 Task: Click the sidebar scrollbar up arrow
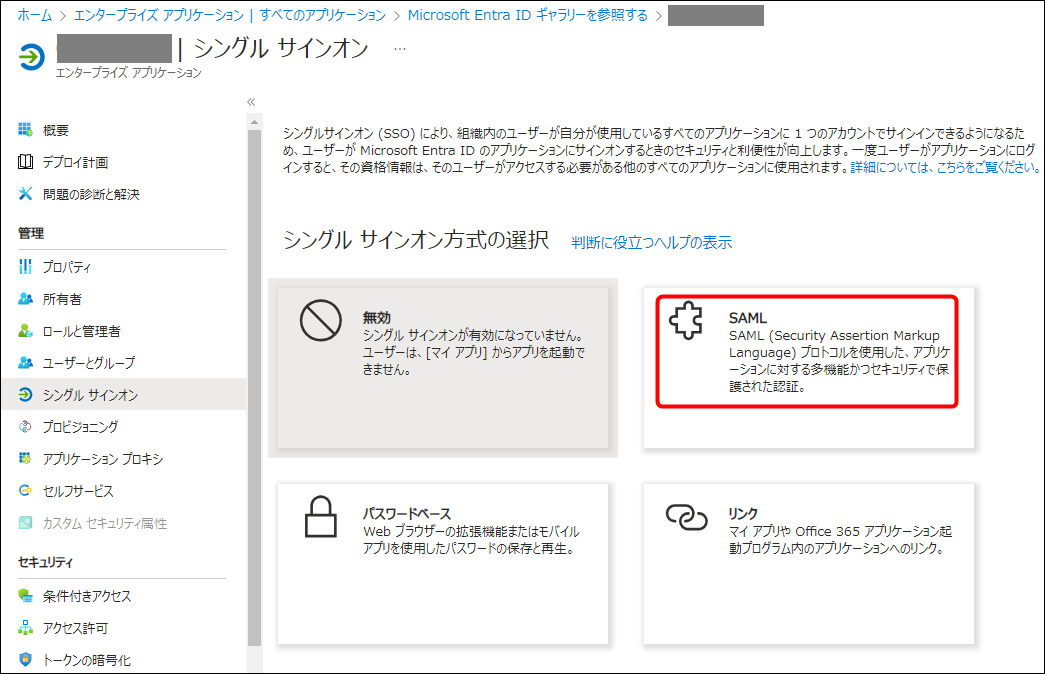coord(254,123)
